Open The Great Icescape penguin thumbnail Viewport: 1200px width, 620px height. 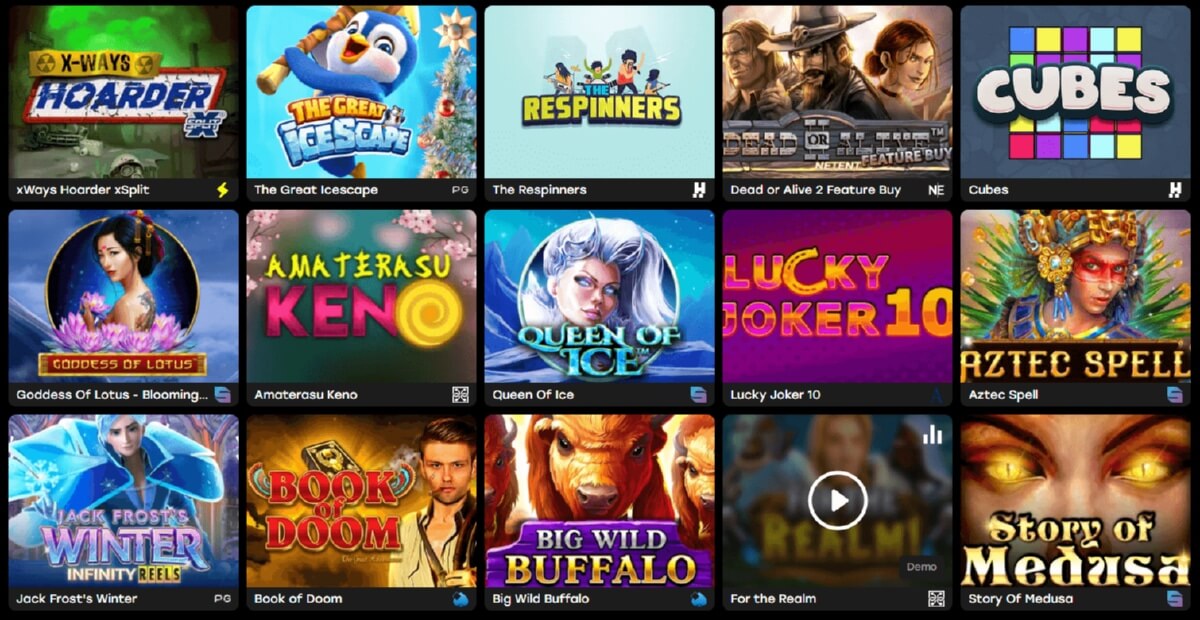tap(362, 91)
